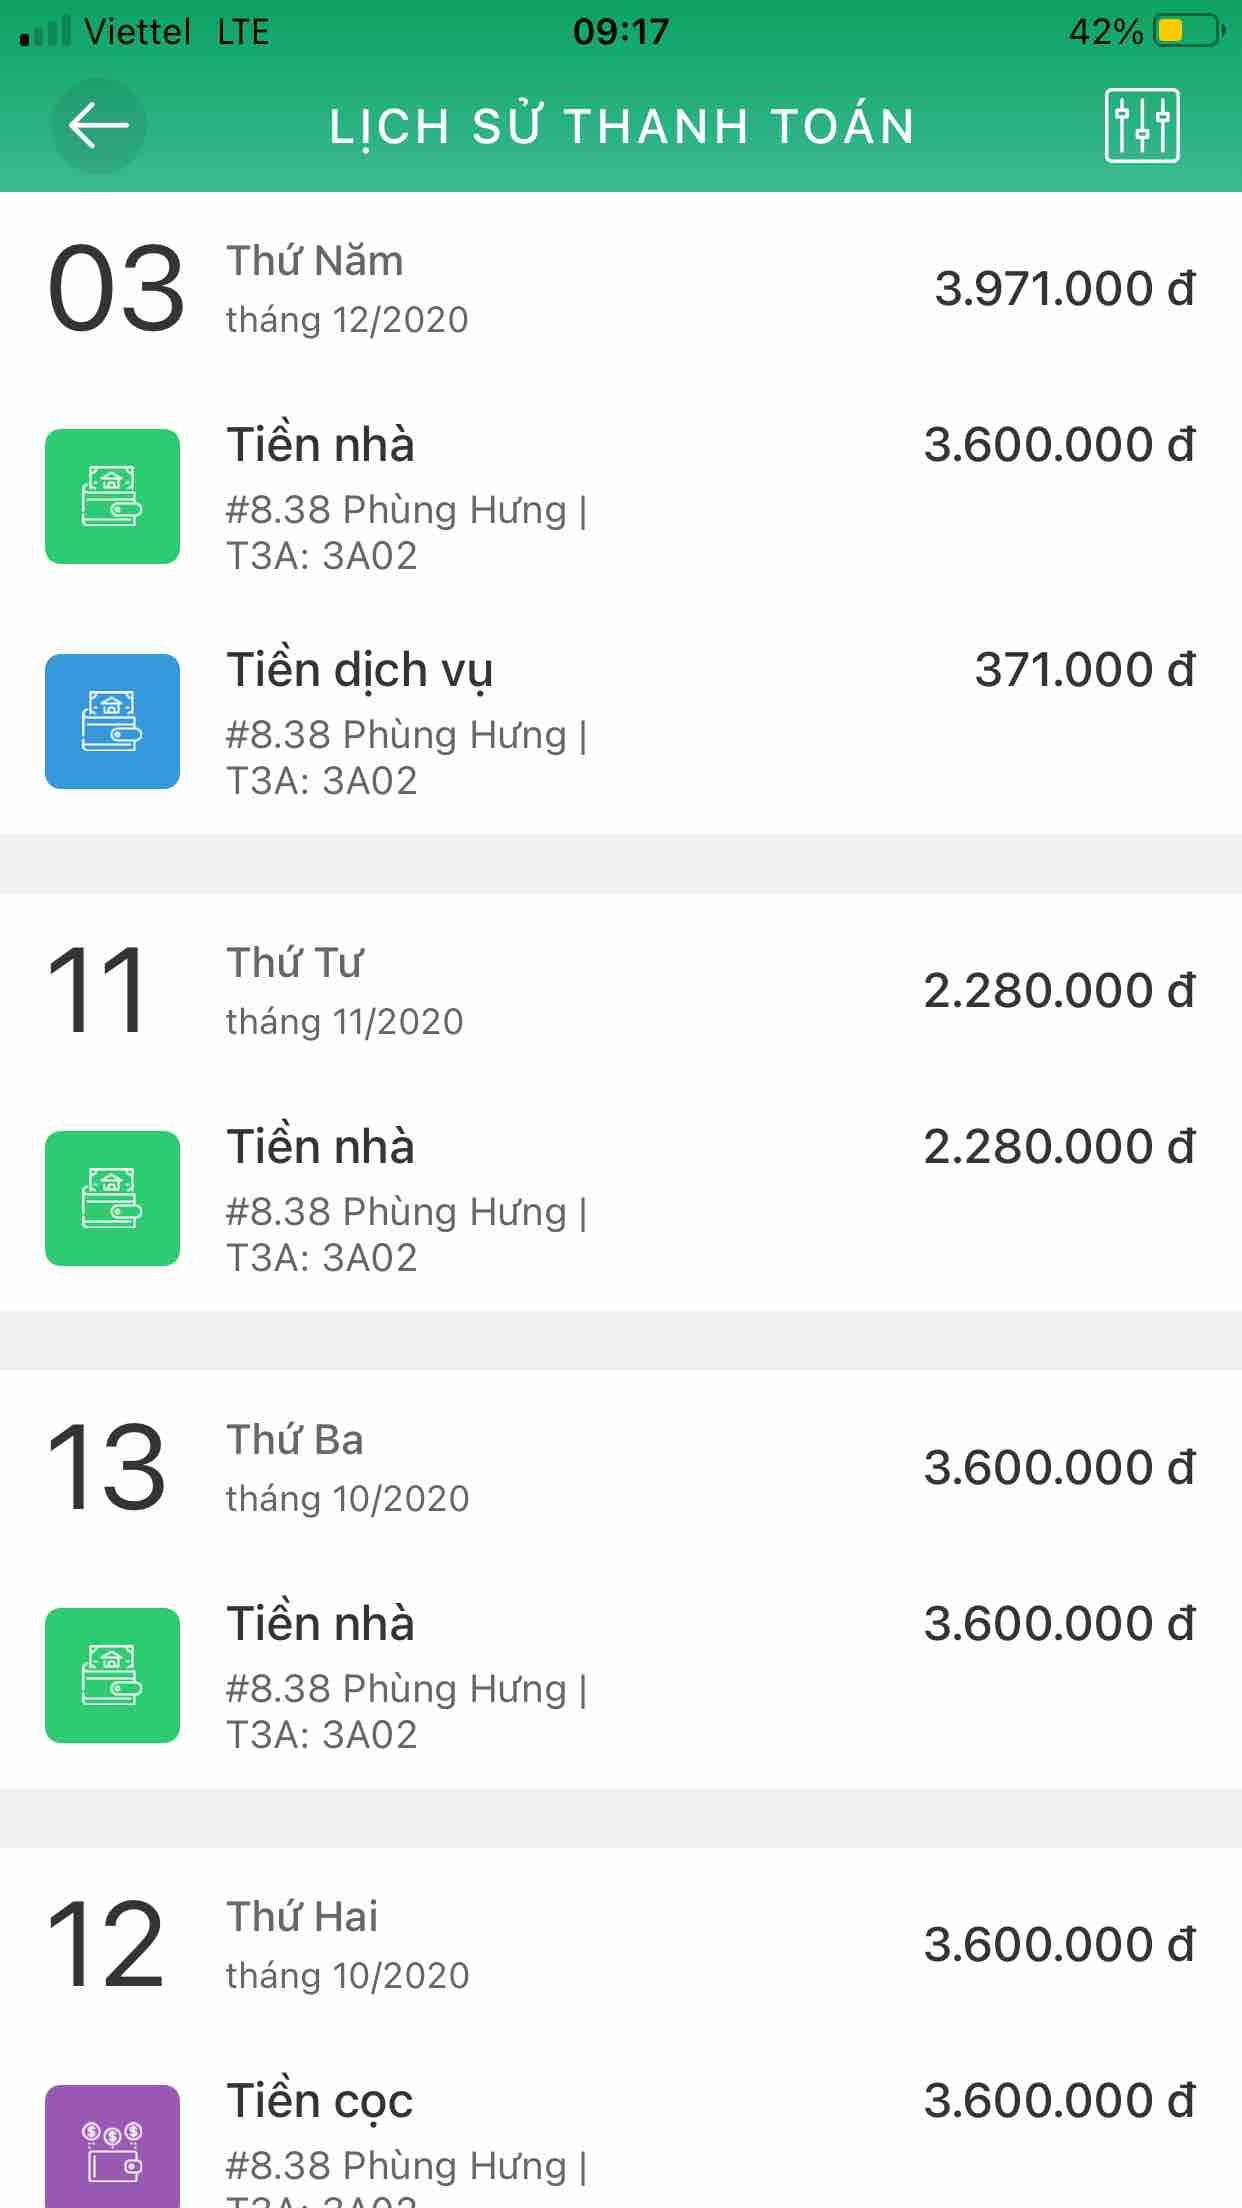Screen dimensions: 1242x2208
Task: Tap the 371.000 đ service fee amount
Action: pyautogui.click(x=1084, y=670)
